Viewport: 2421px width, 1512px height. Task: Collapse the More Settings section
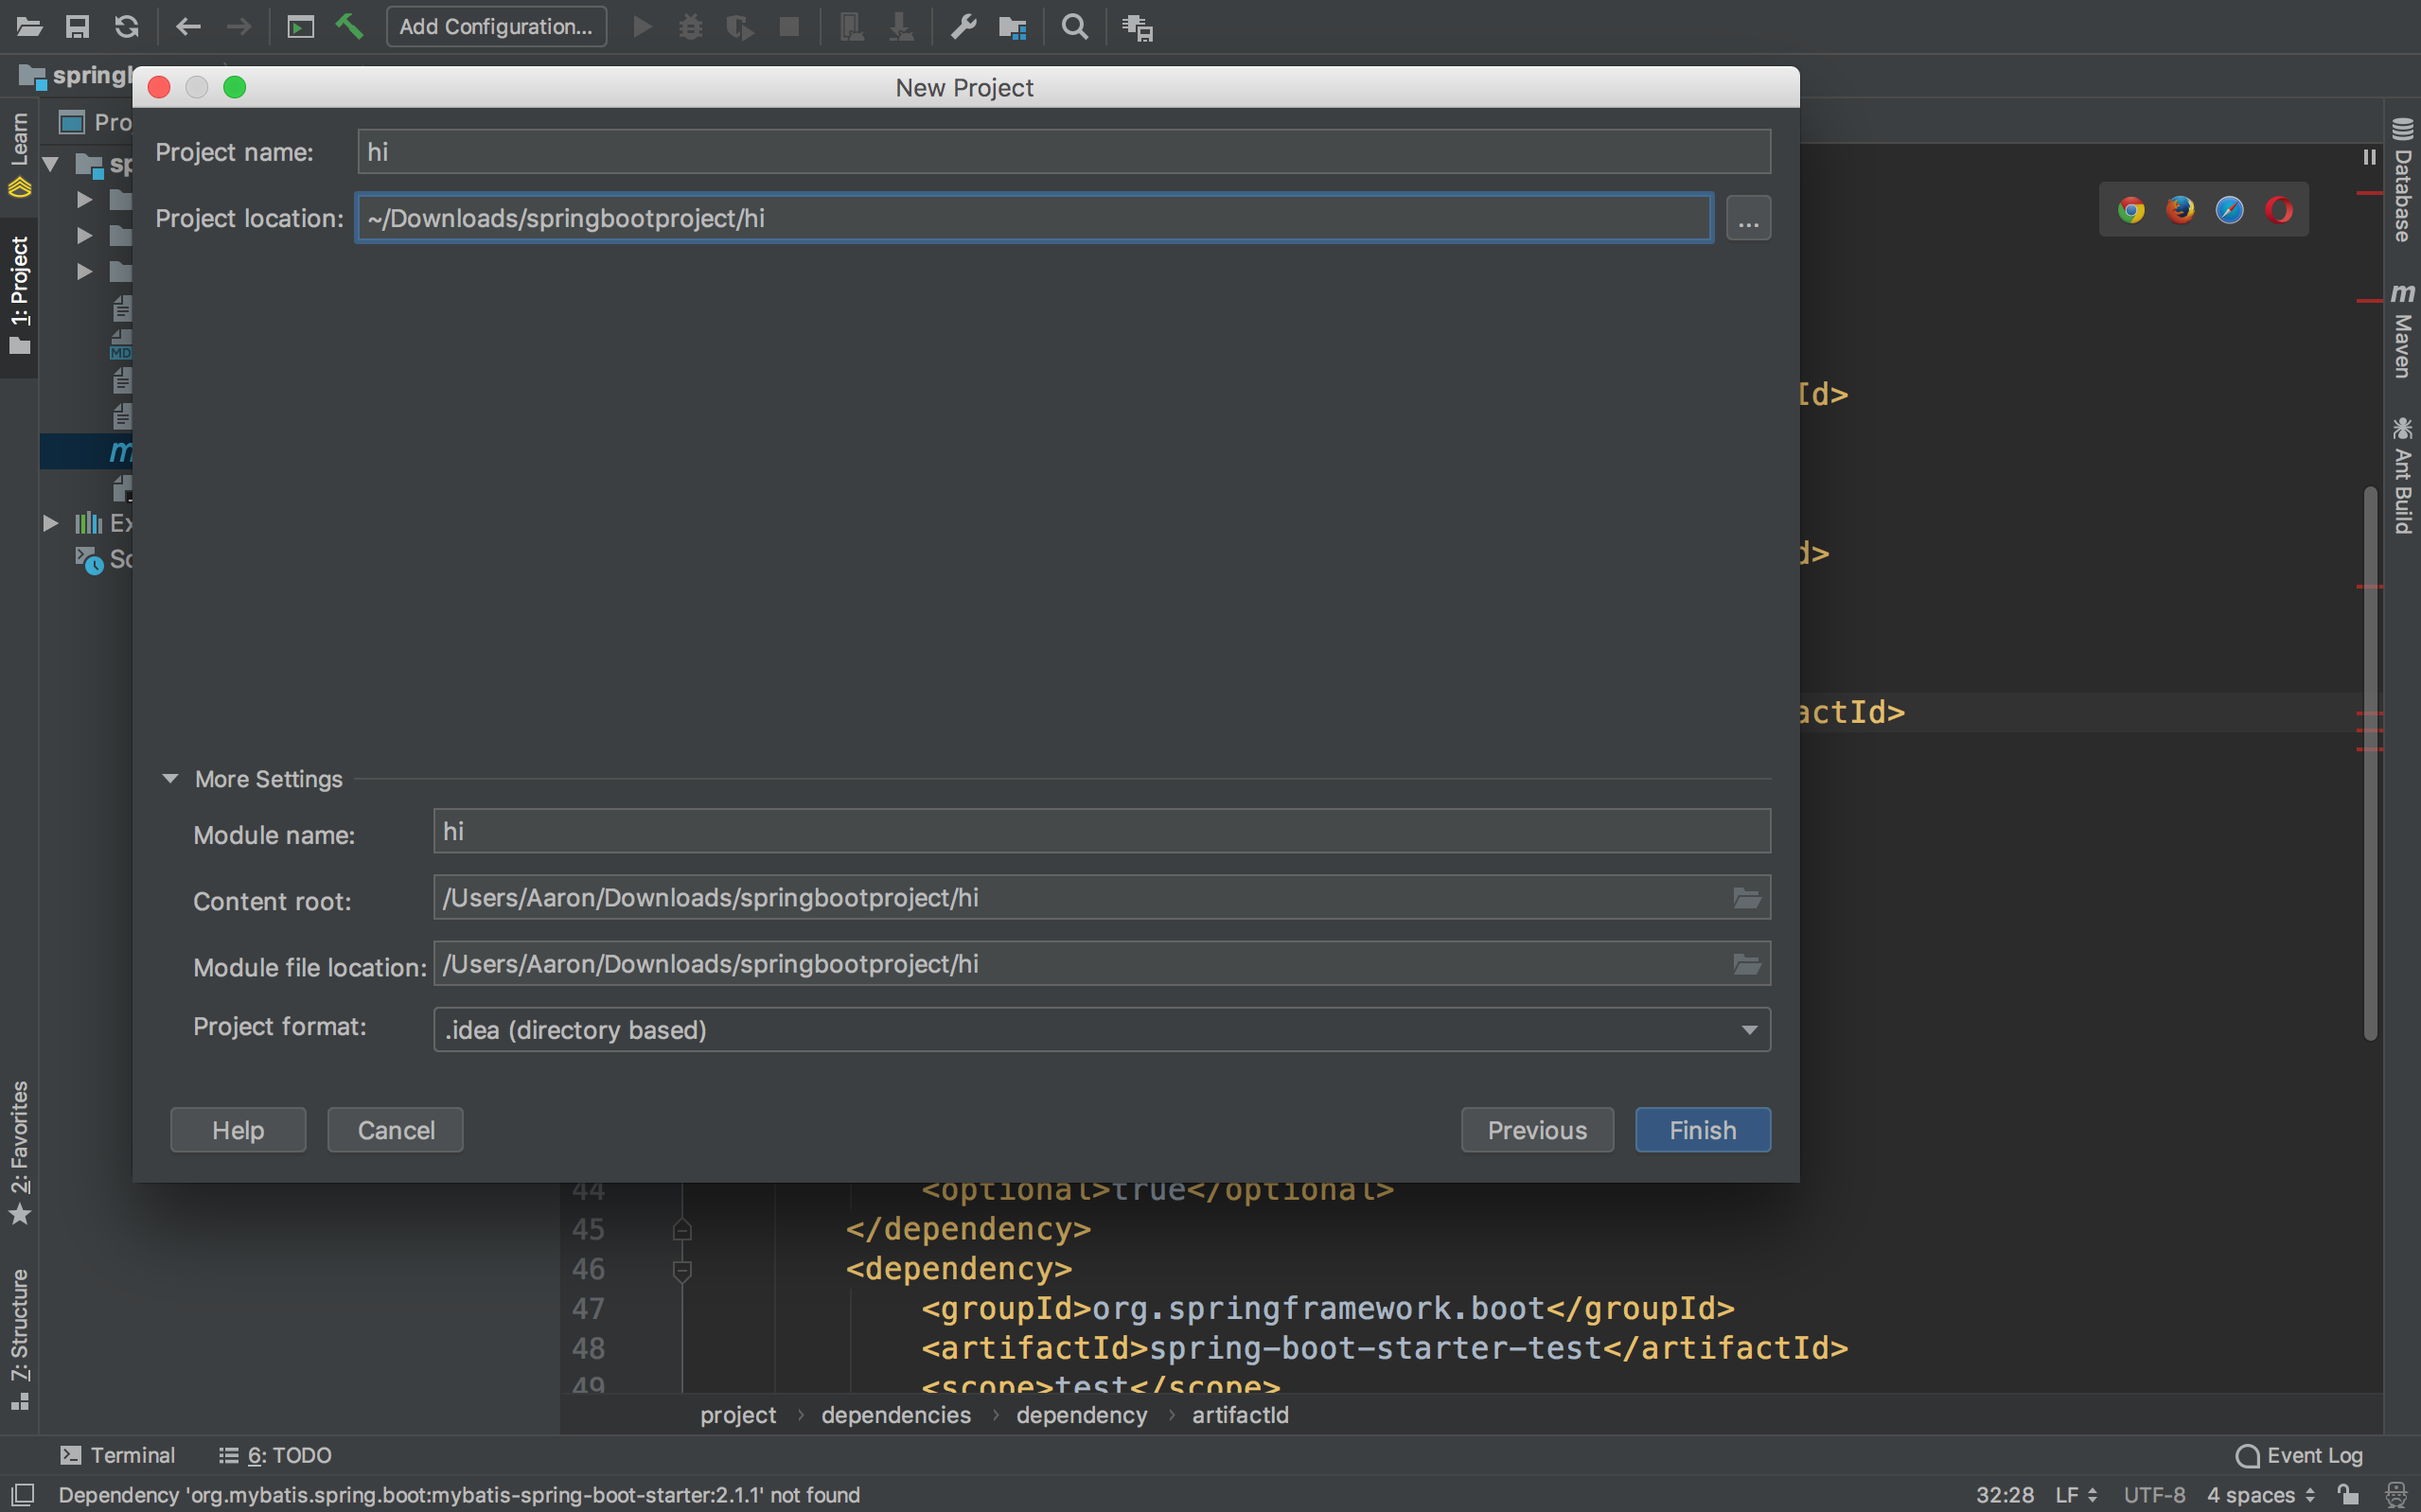(x=170, y=779)
